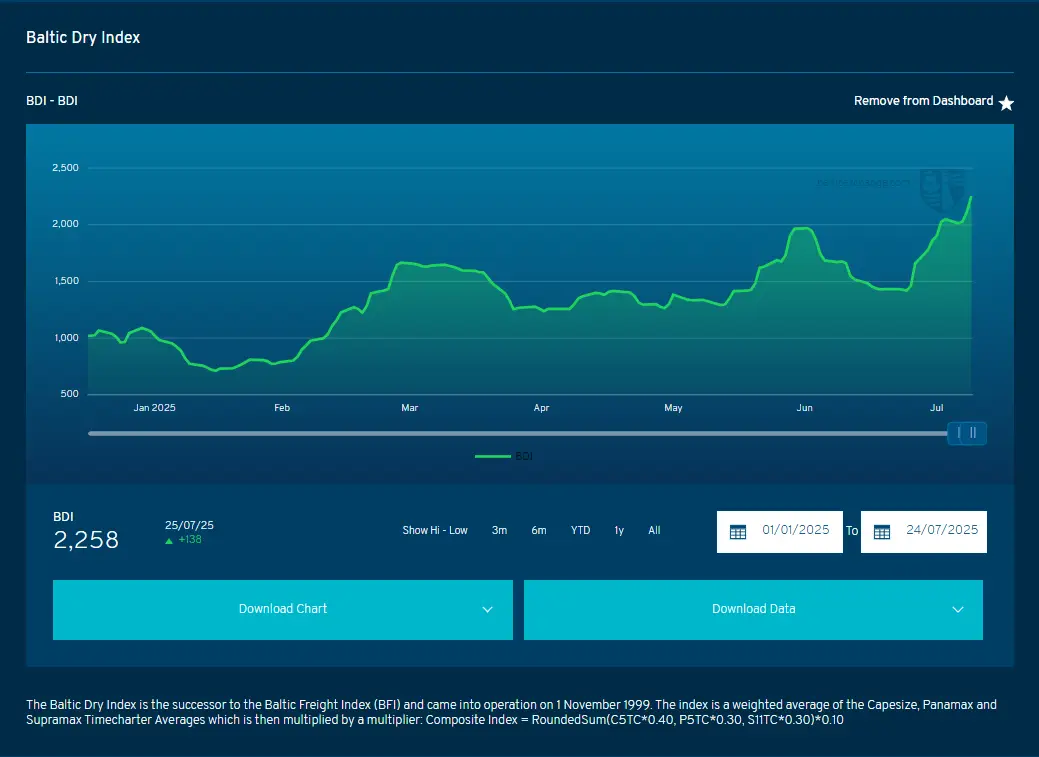Switch to the 6m time range
The image size is (1039, 757).
[x=539, y=531]
